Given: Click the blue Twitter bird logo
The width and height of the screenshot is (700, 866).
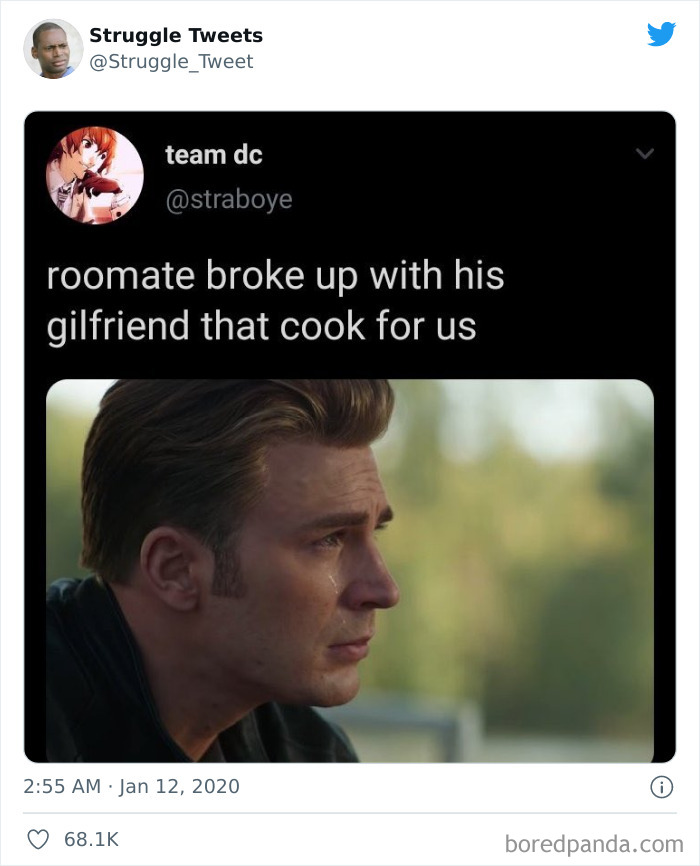Looking at the screenshot, I should pyautogui.click(x=661, y=34).
